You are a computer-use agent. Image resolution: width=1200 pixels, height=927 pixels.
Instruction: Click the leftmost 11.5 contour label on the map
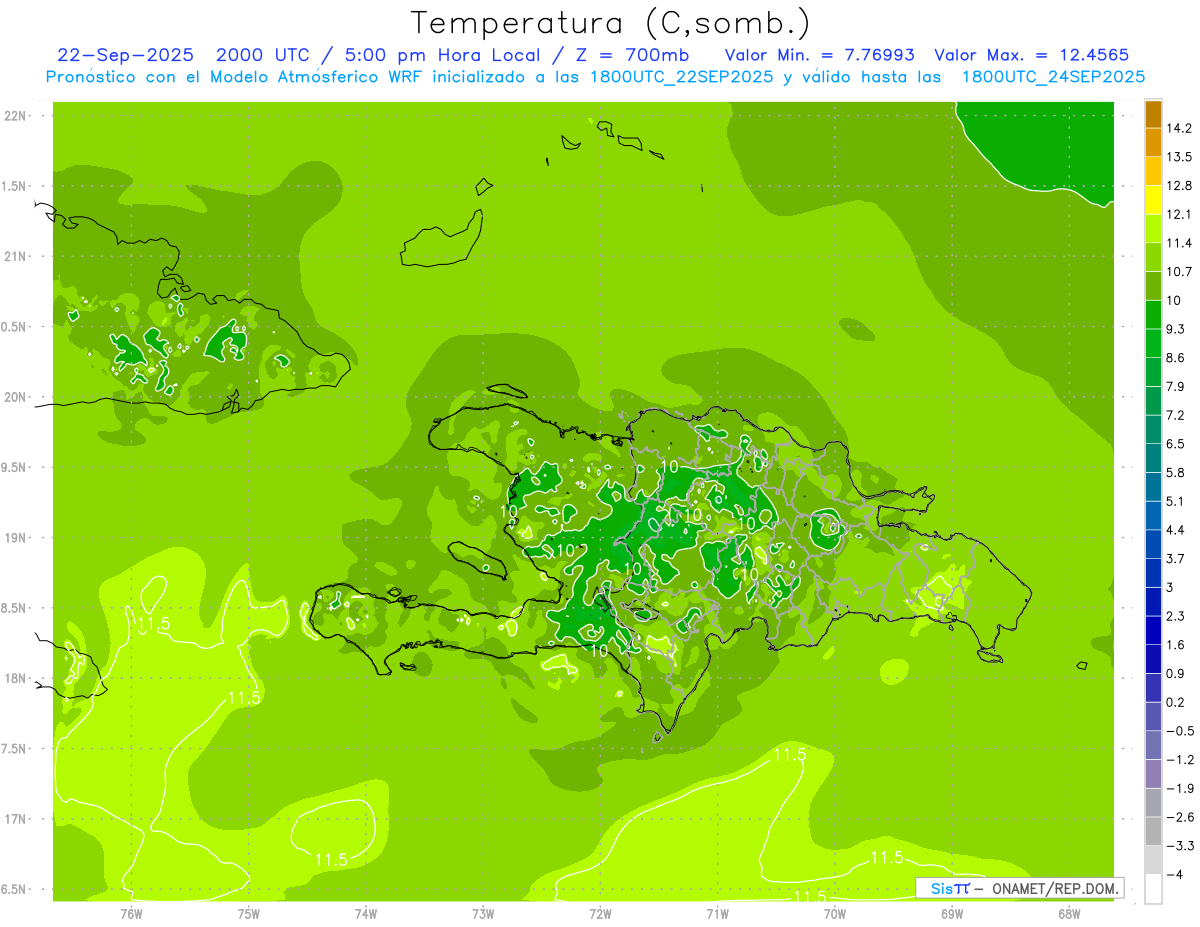153,624
